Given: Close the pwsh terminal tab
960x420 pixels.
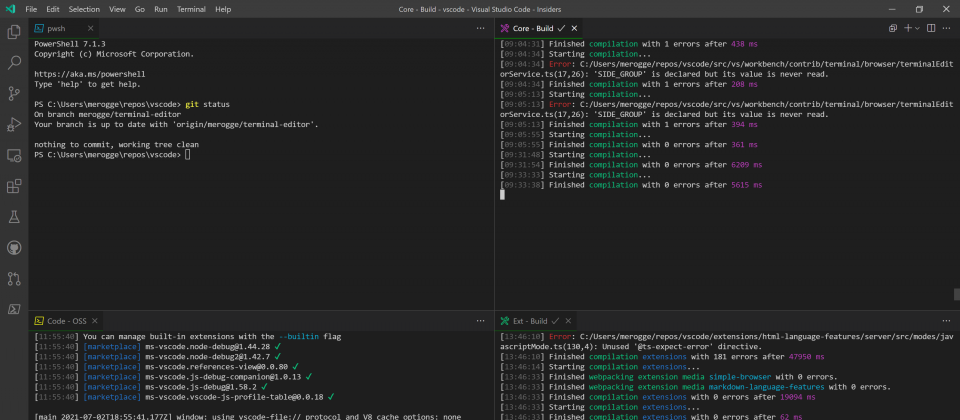Looking at the screenshot, I should point(91,28).
